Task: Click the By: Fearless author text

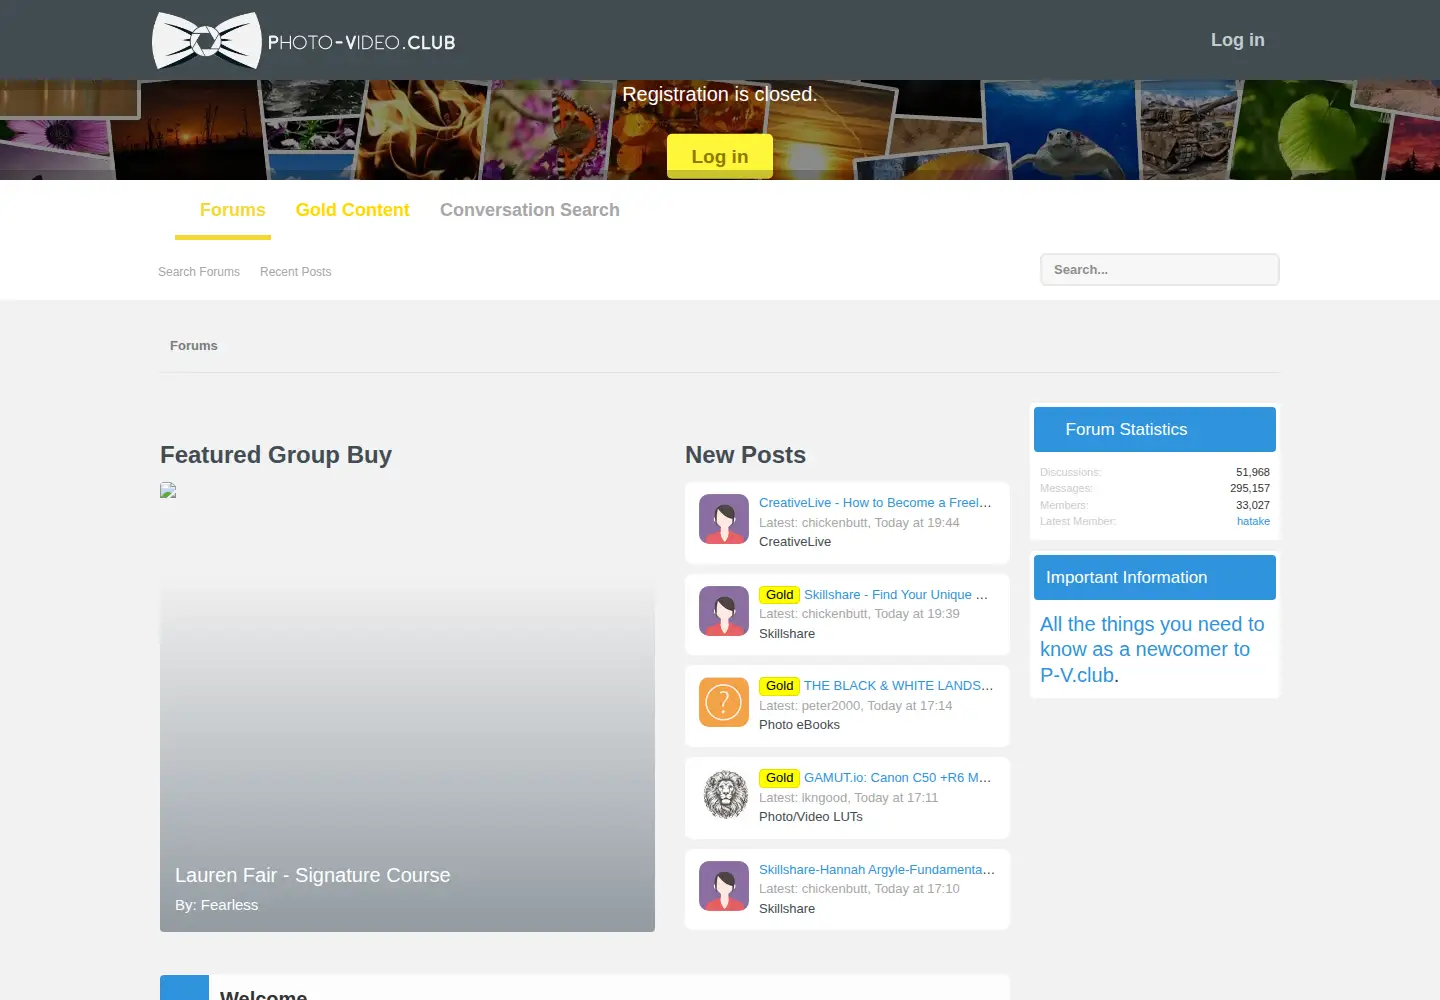Action: tap(216, 905)
